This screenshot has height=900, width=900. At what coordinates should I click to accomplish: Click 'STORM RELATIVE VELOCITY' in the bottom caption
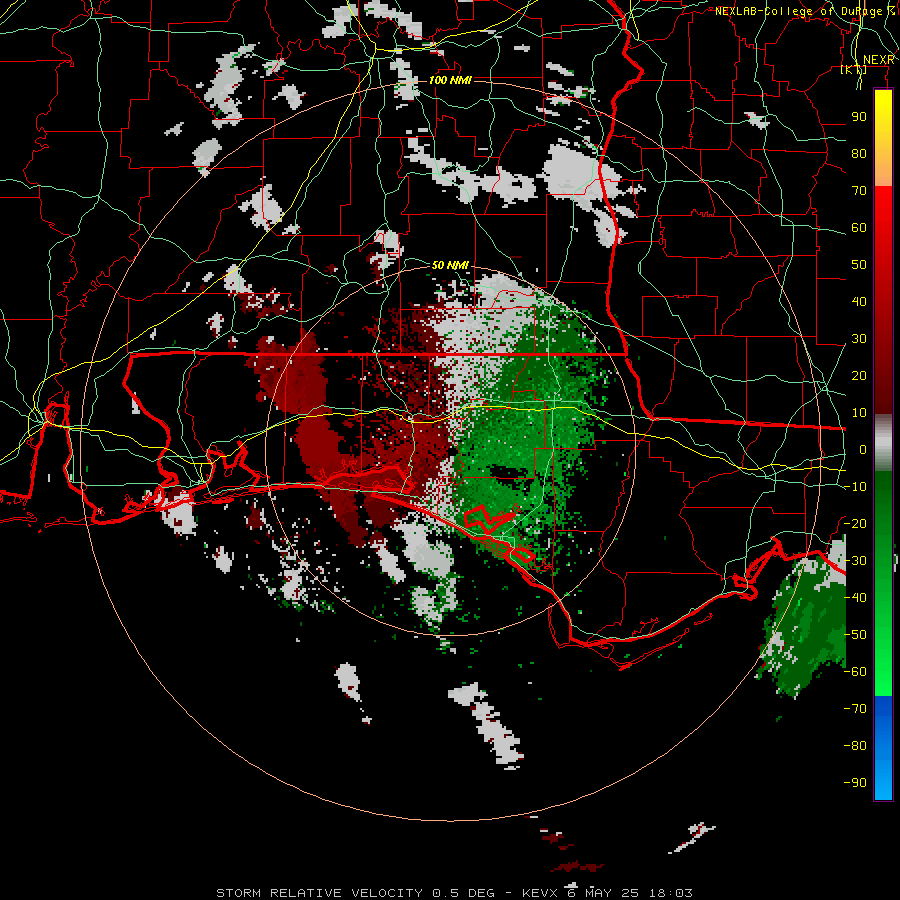point(318,893)
